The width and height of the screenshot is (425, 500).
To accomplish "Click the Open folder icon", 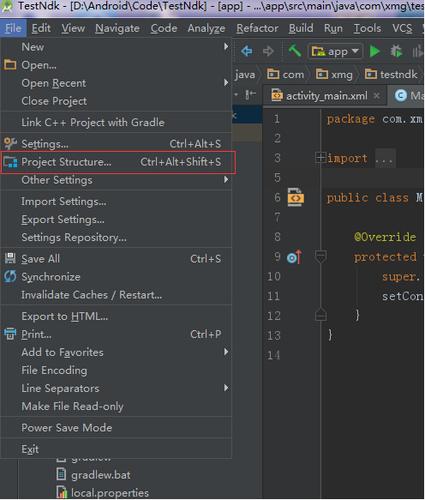I will click(10, 64).
